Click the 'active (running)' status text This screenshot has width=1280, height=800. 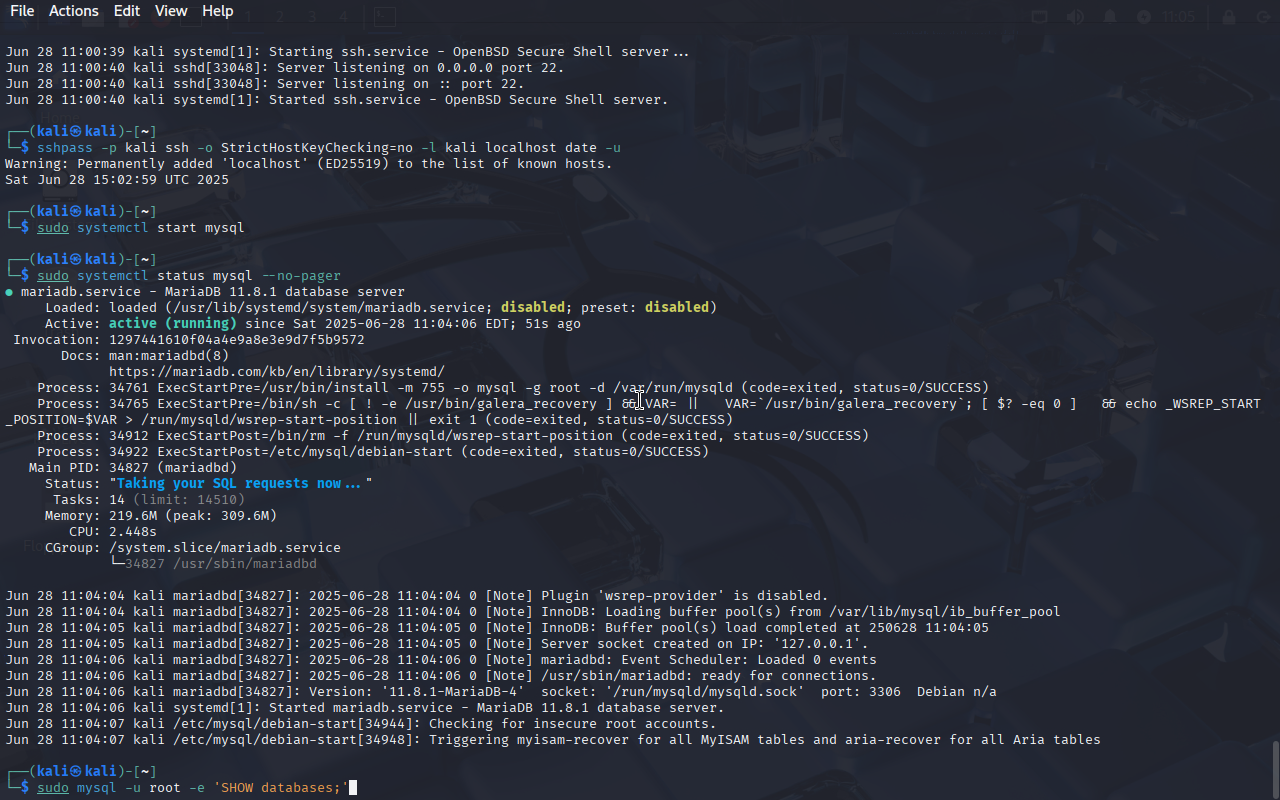[173, 324]
